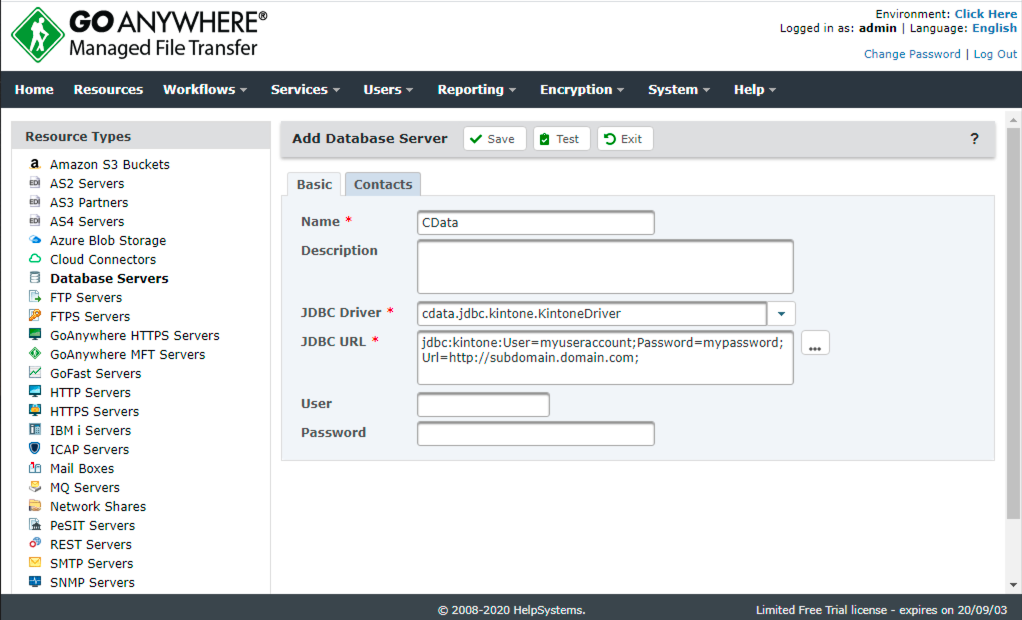This screenshot has height=620, width=1022.
Task: Click the Environment Click Here link
Action: tap(986, 14)
